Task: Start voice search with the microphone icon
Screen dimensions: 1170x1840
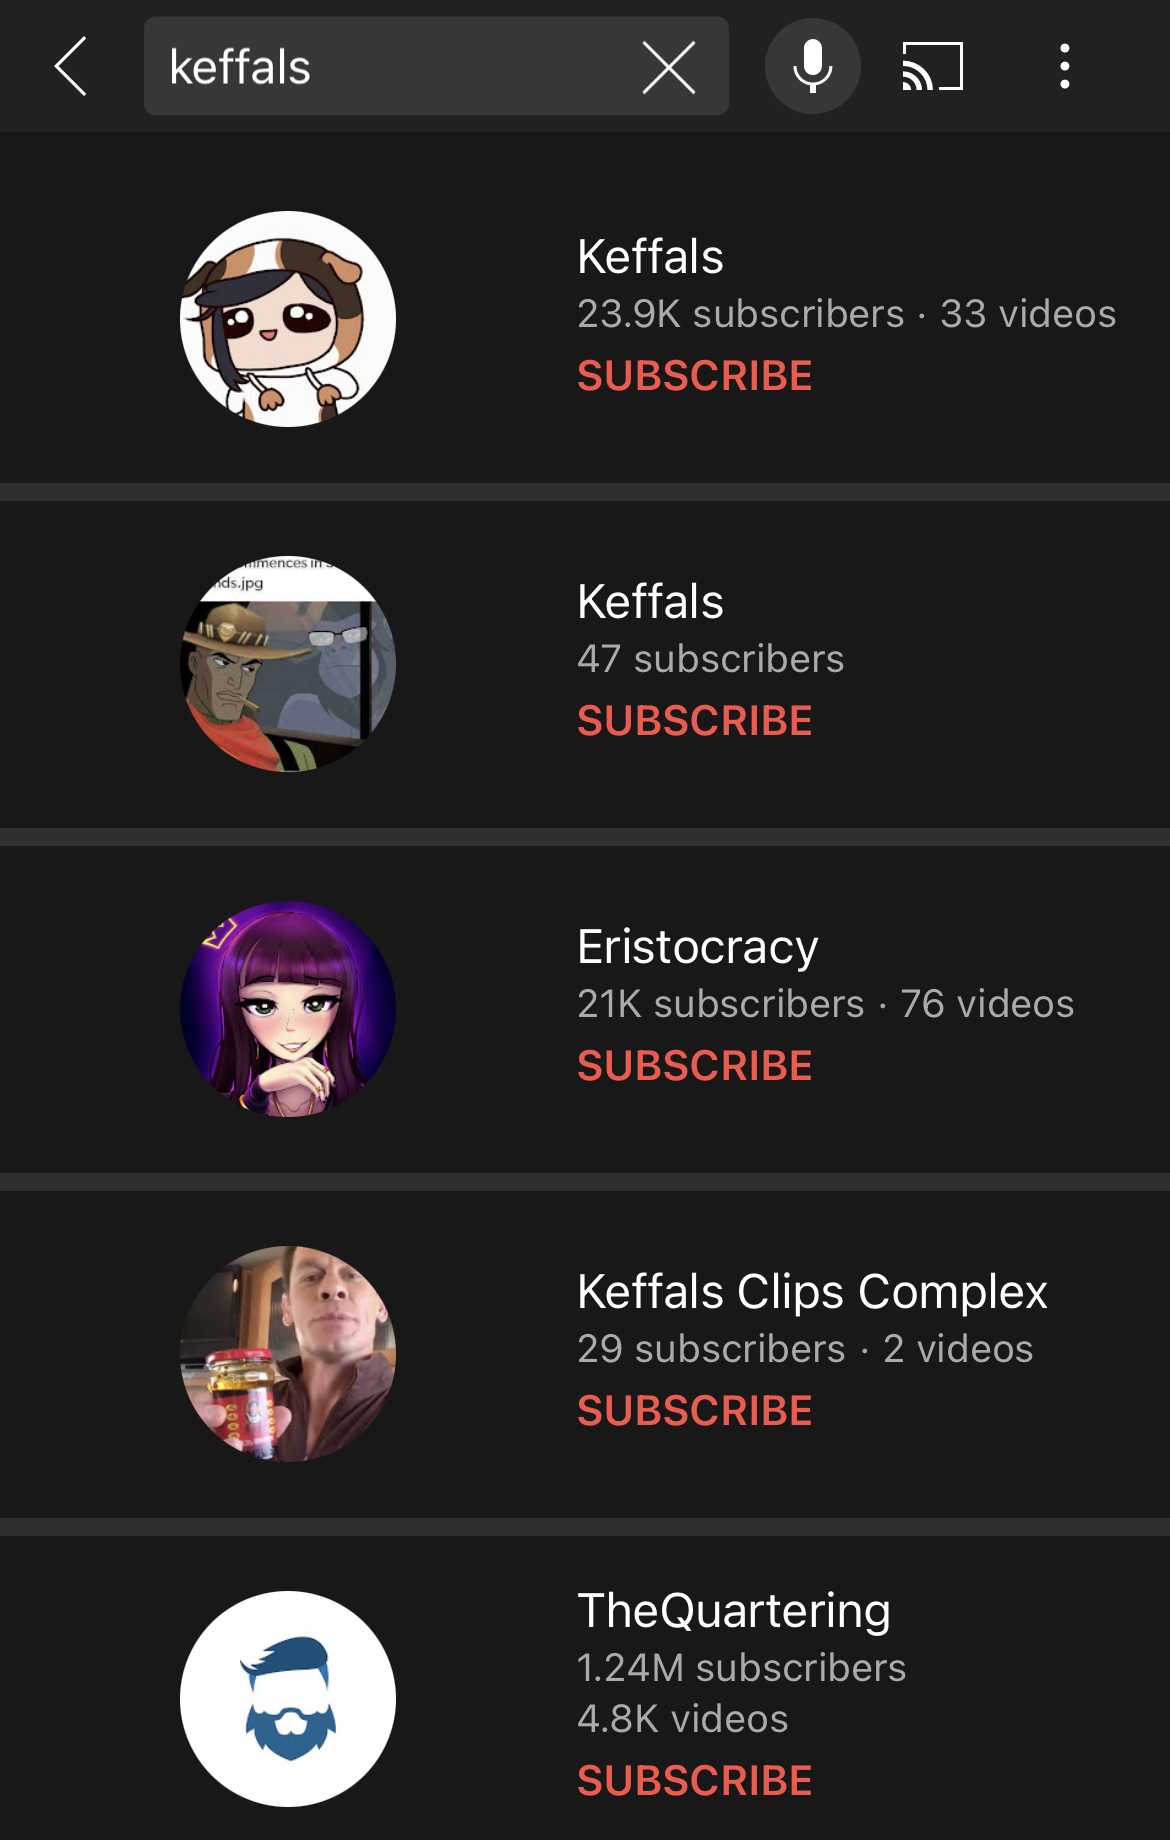Action: [x=812, y=66]
